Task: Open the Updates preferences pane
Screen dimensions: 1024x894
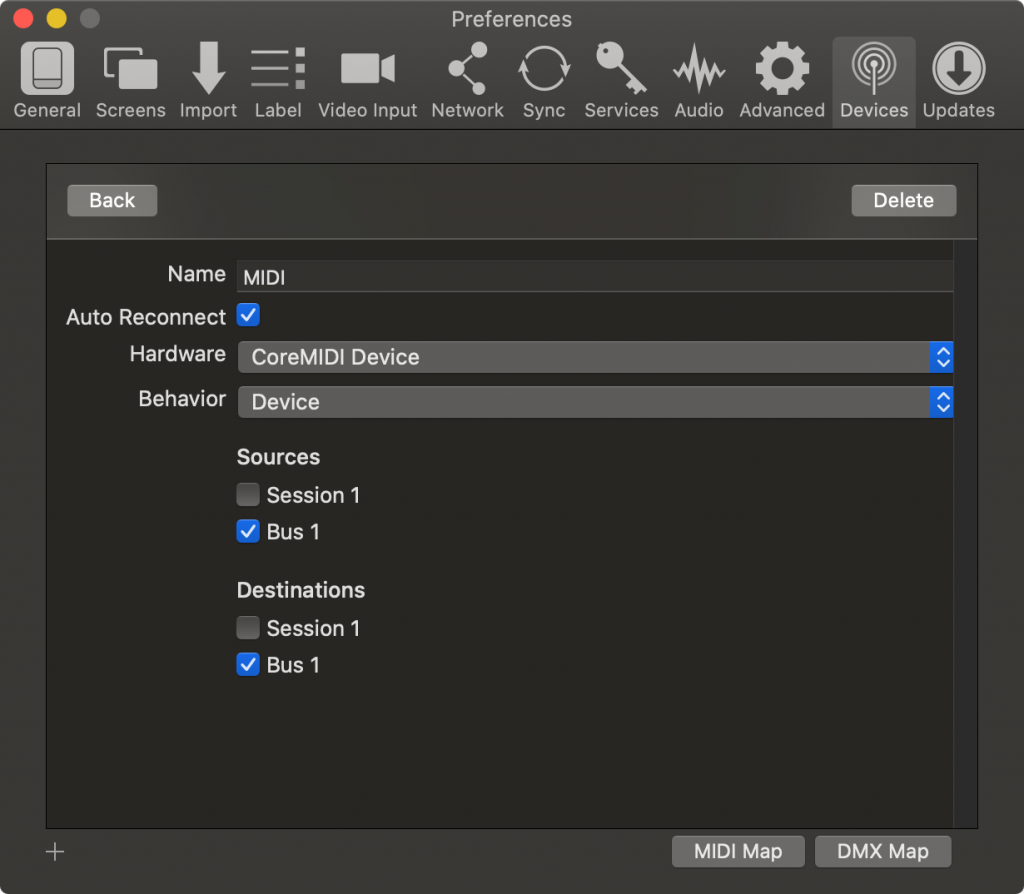Action: (x=959, y=81)
